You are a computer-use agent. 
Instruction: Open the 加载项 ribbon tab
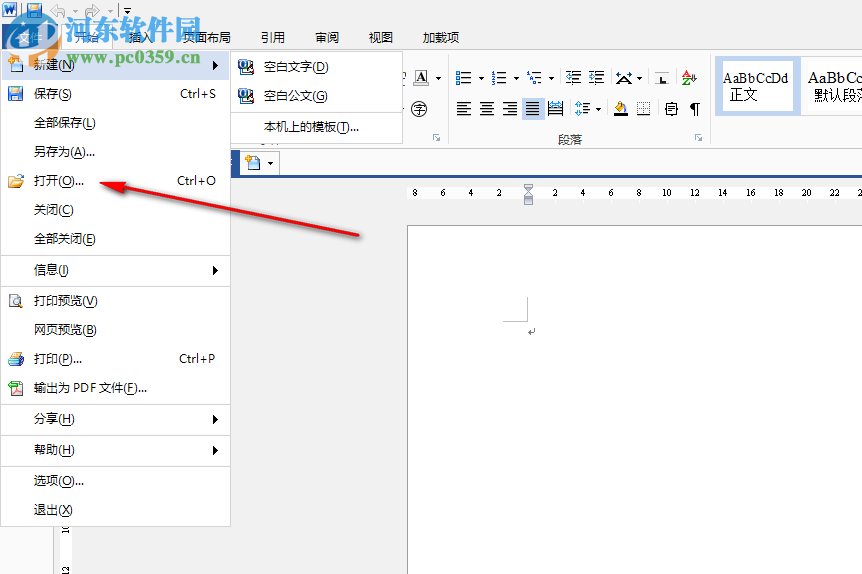441,37
